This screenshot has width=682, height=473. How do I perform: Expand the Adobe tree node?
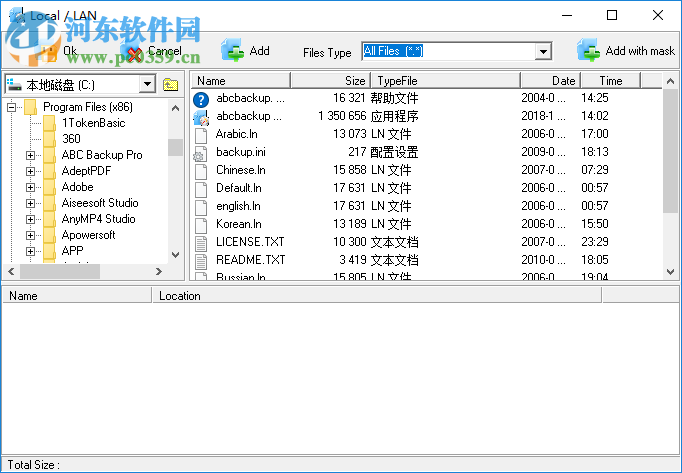click(x=30, y=188)
